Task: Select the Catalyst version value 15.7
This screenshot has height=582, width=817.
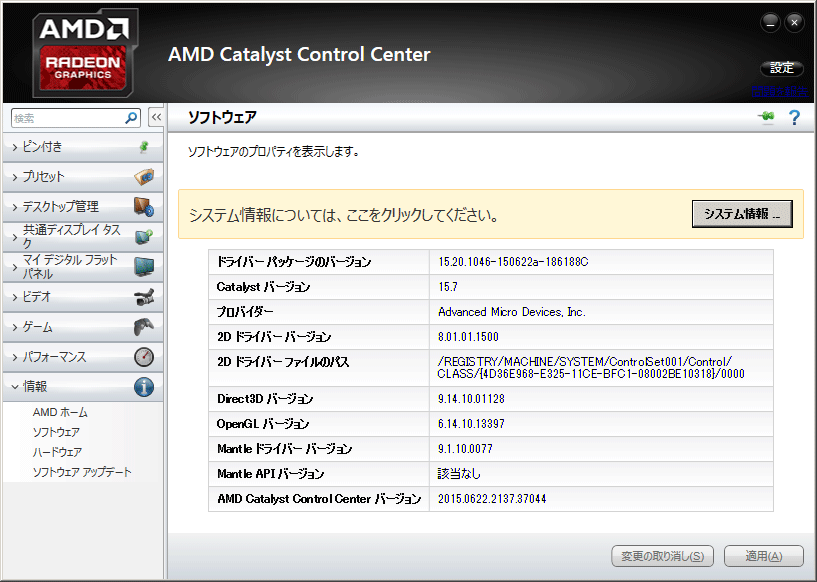Action: (x=448, y=287)
